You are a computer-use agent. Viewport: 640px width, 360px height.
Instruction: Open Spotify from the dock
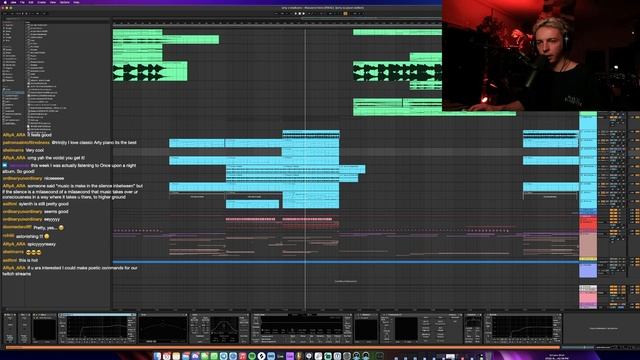[252, 356]
